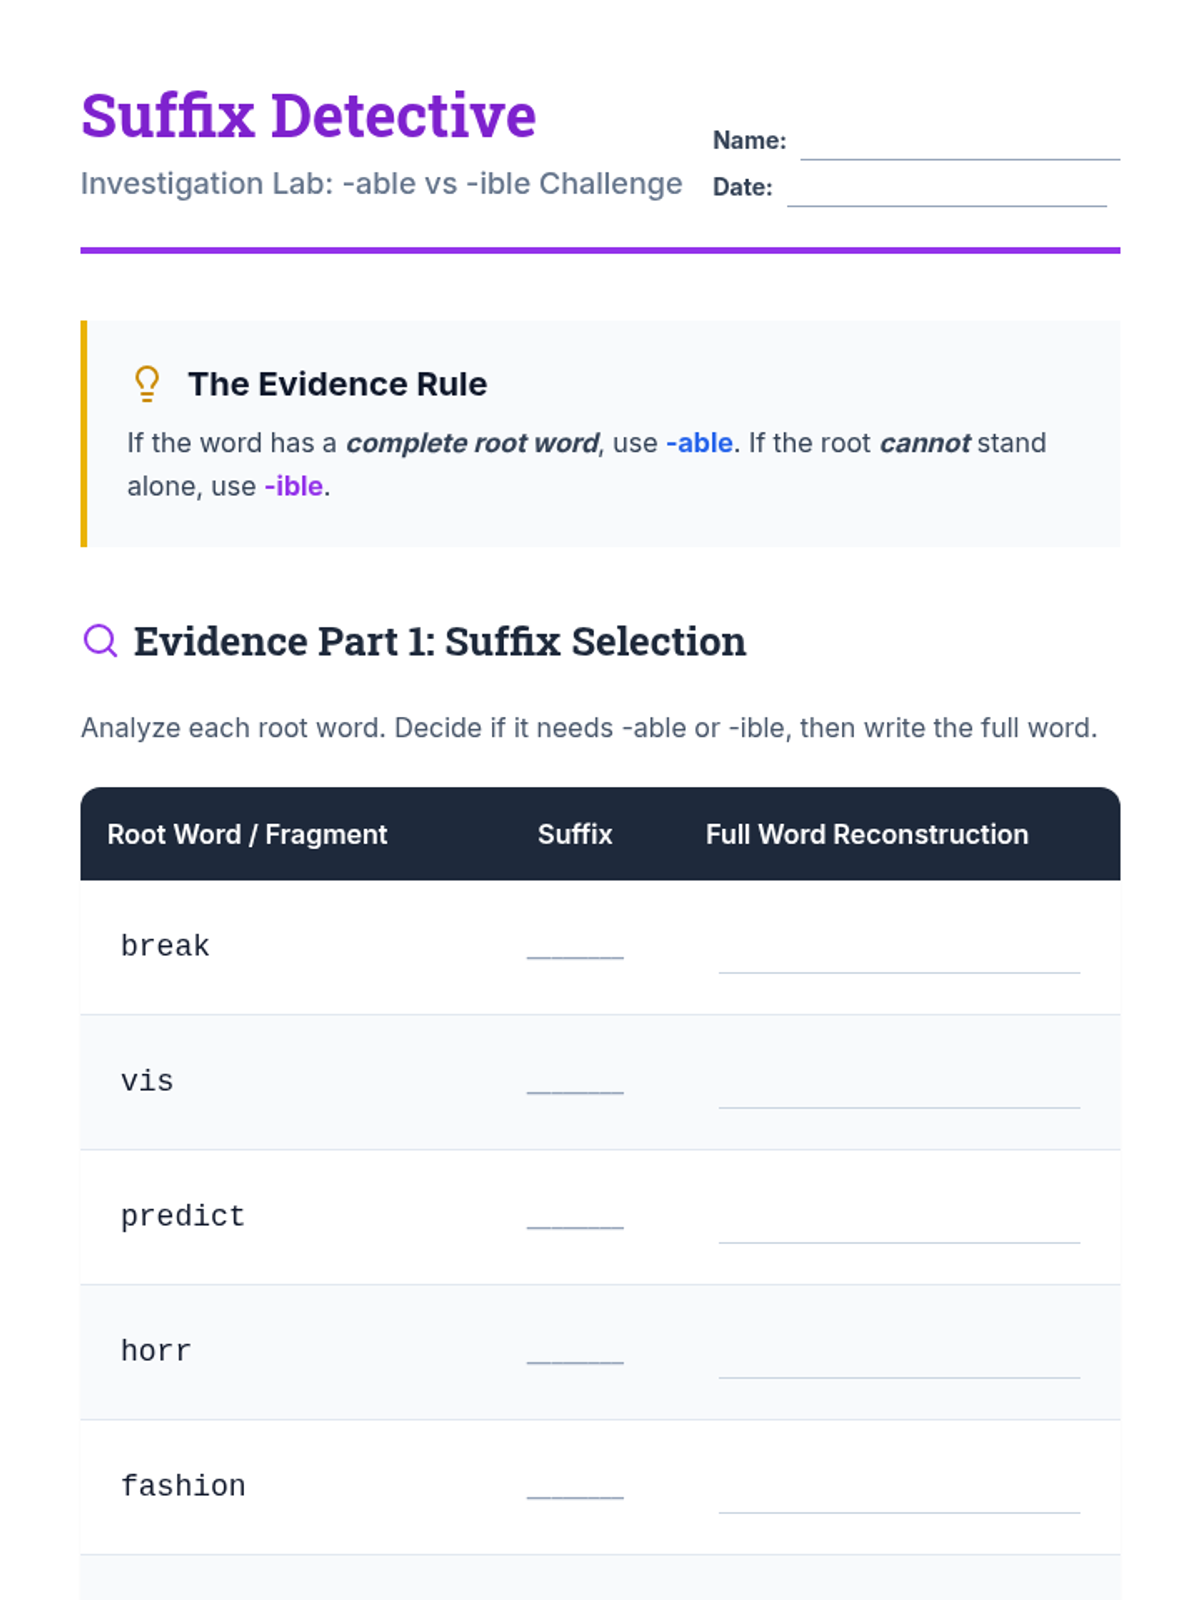Viewport: 1200px width, 1600px height.
Task: Click the lightbulb icon beside Evidence Rule
Action: point(147,384)
